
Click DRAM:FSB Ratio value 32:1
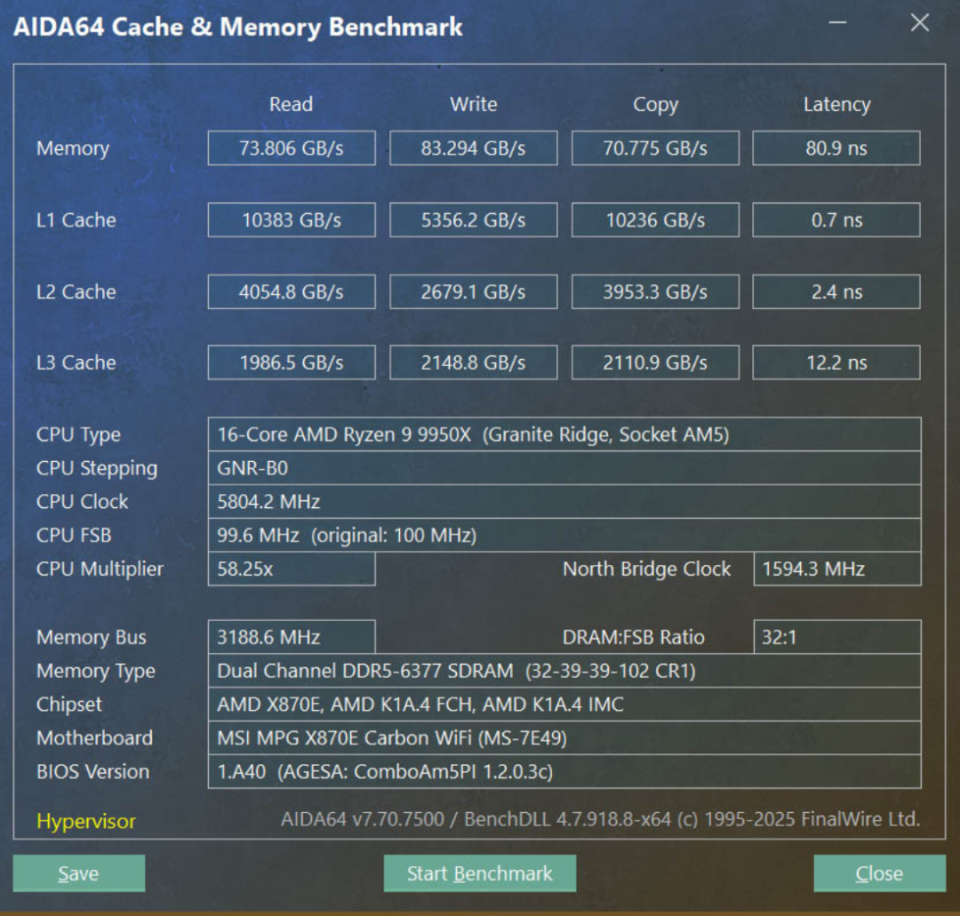838,637
